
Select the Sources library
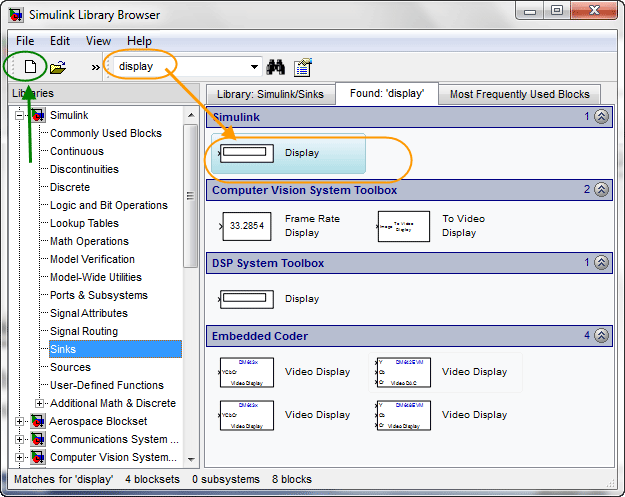(x=70, y=367)
